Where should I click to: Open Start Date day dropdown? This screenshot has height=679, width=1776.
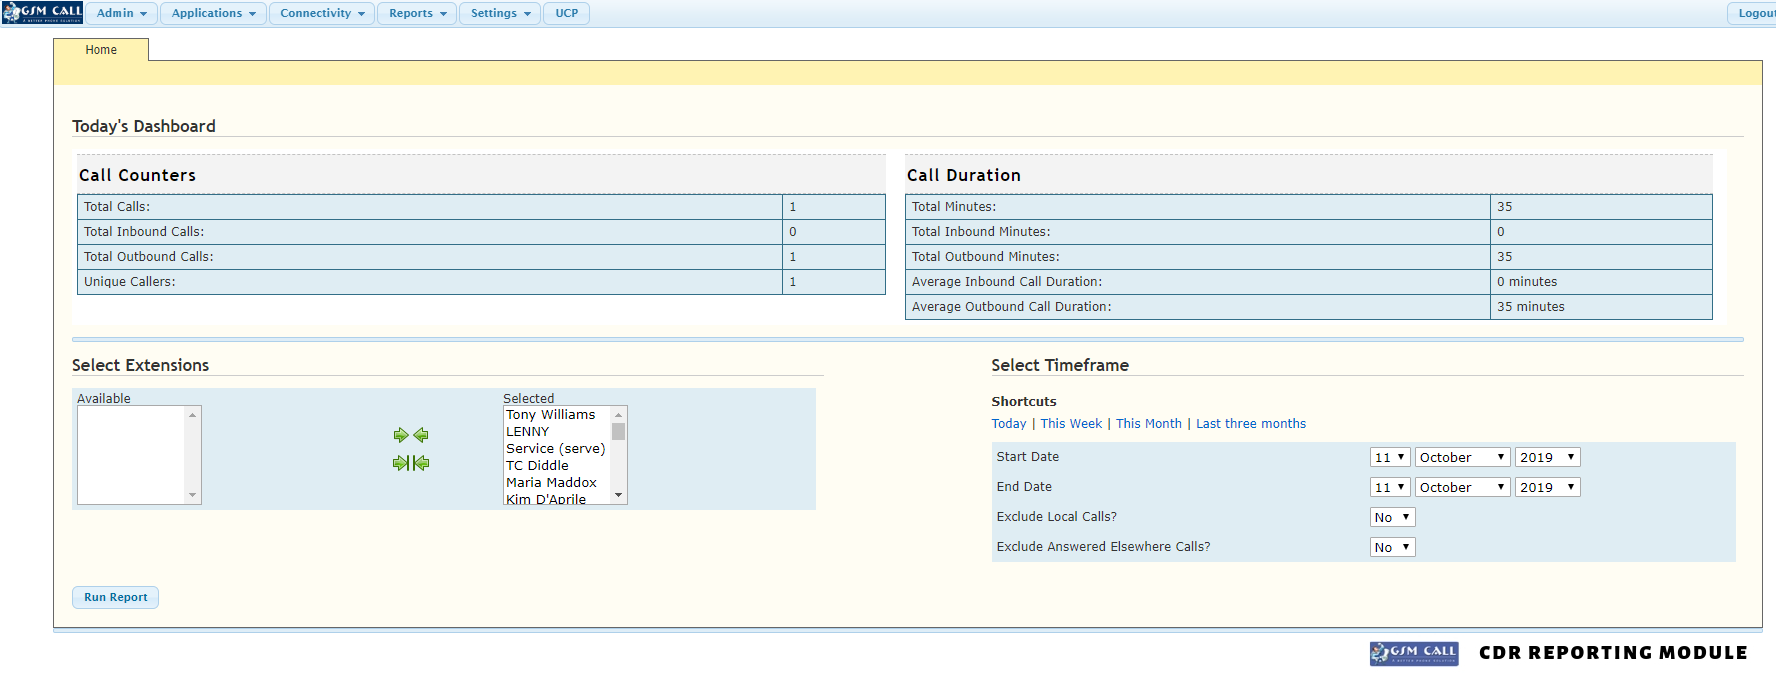(x=1390, y=457)
